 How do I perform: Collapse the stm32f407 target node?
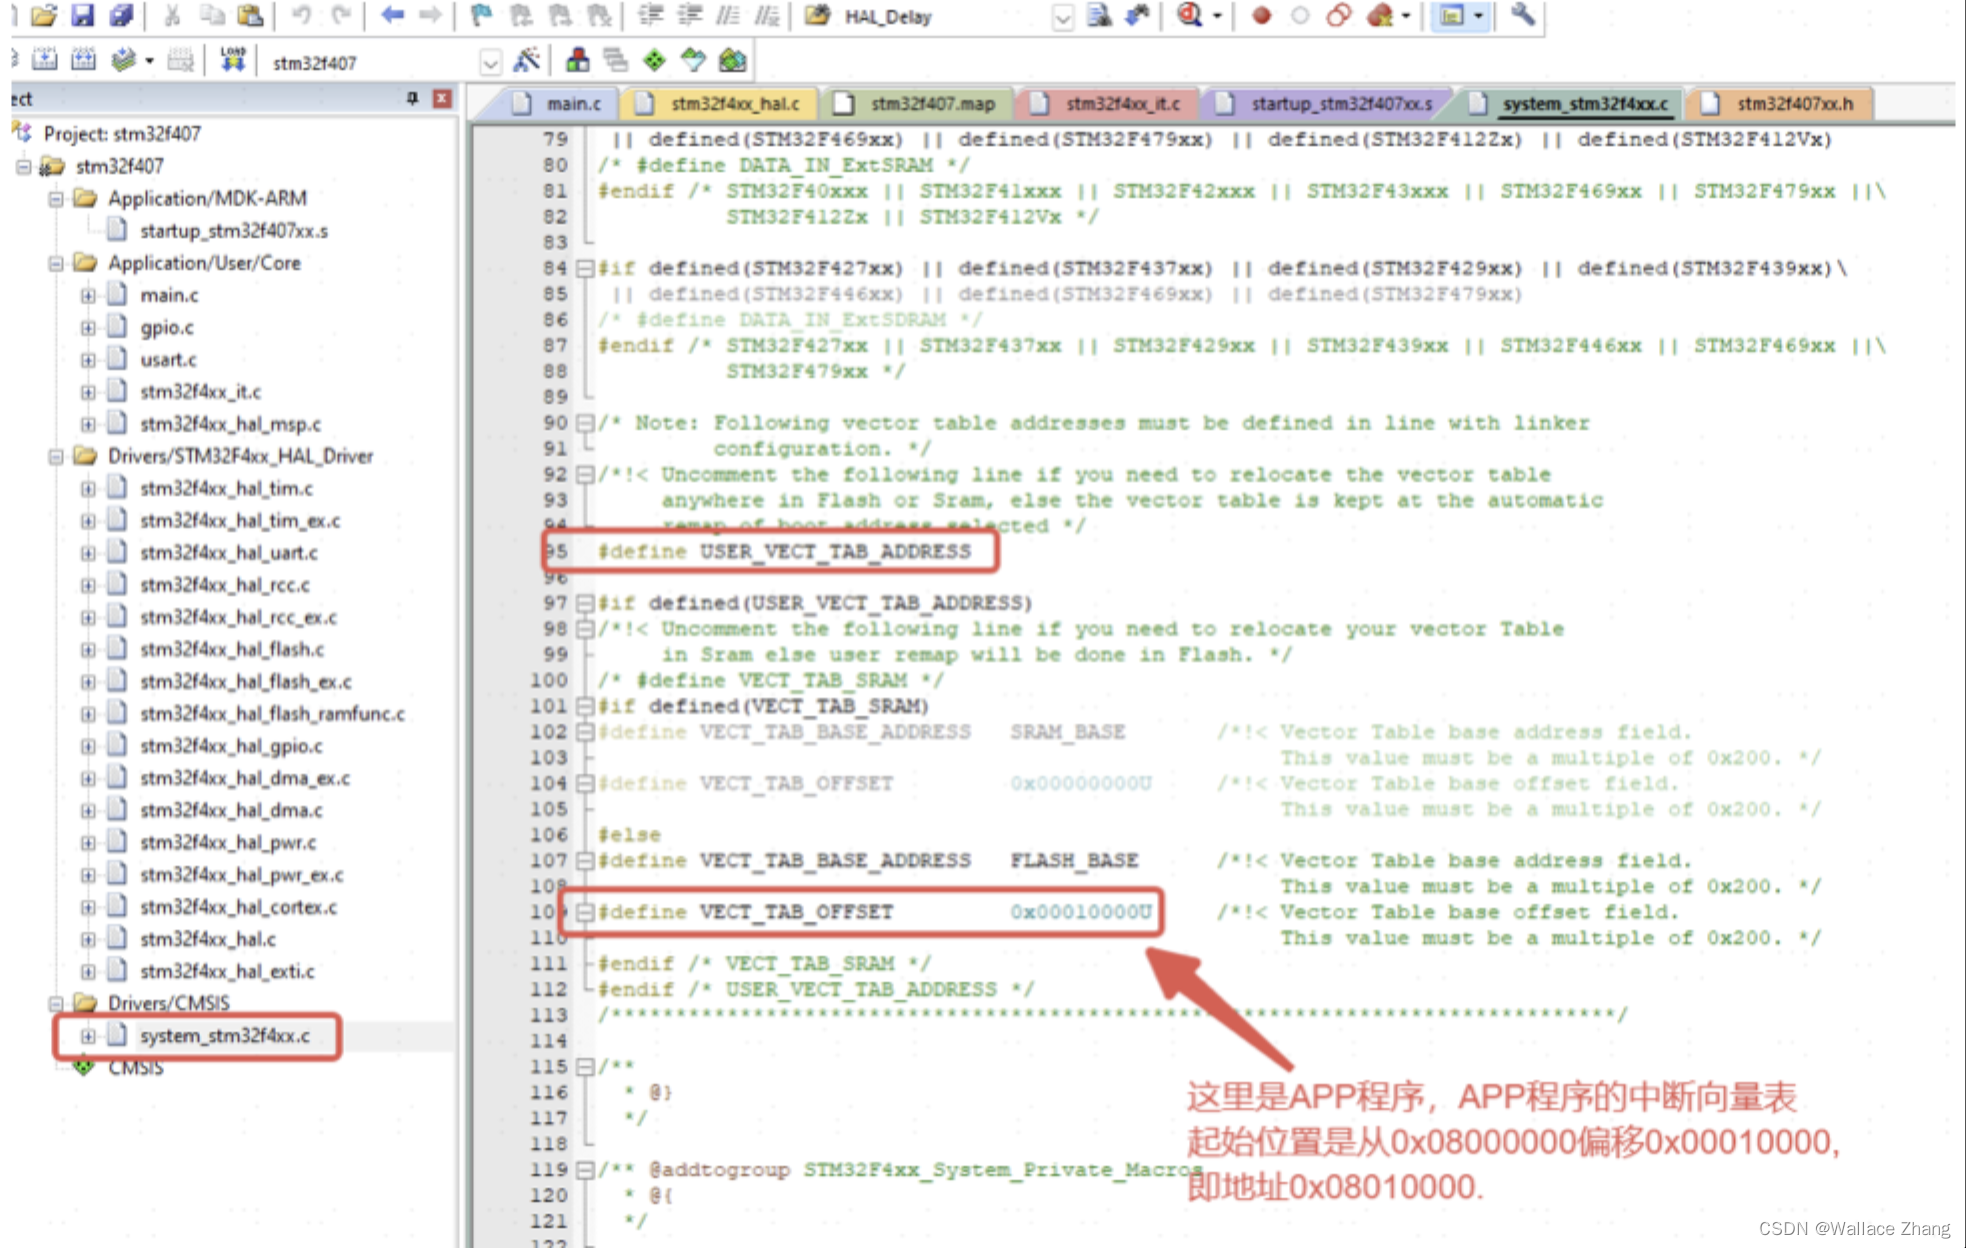coord(23,166)
